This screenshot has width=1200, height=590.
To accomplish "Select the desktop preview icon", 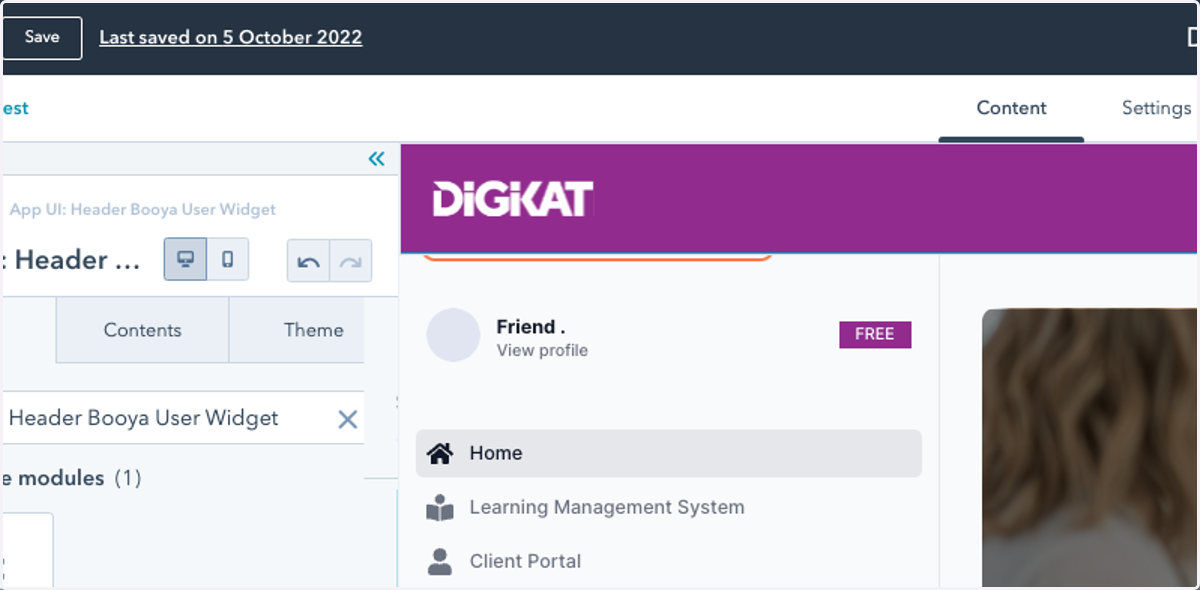I will 185,260.
